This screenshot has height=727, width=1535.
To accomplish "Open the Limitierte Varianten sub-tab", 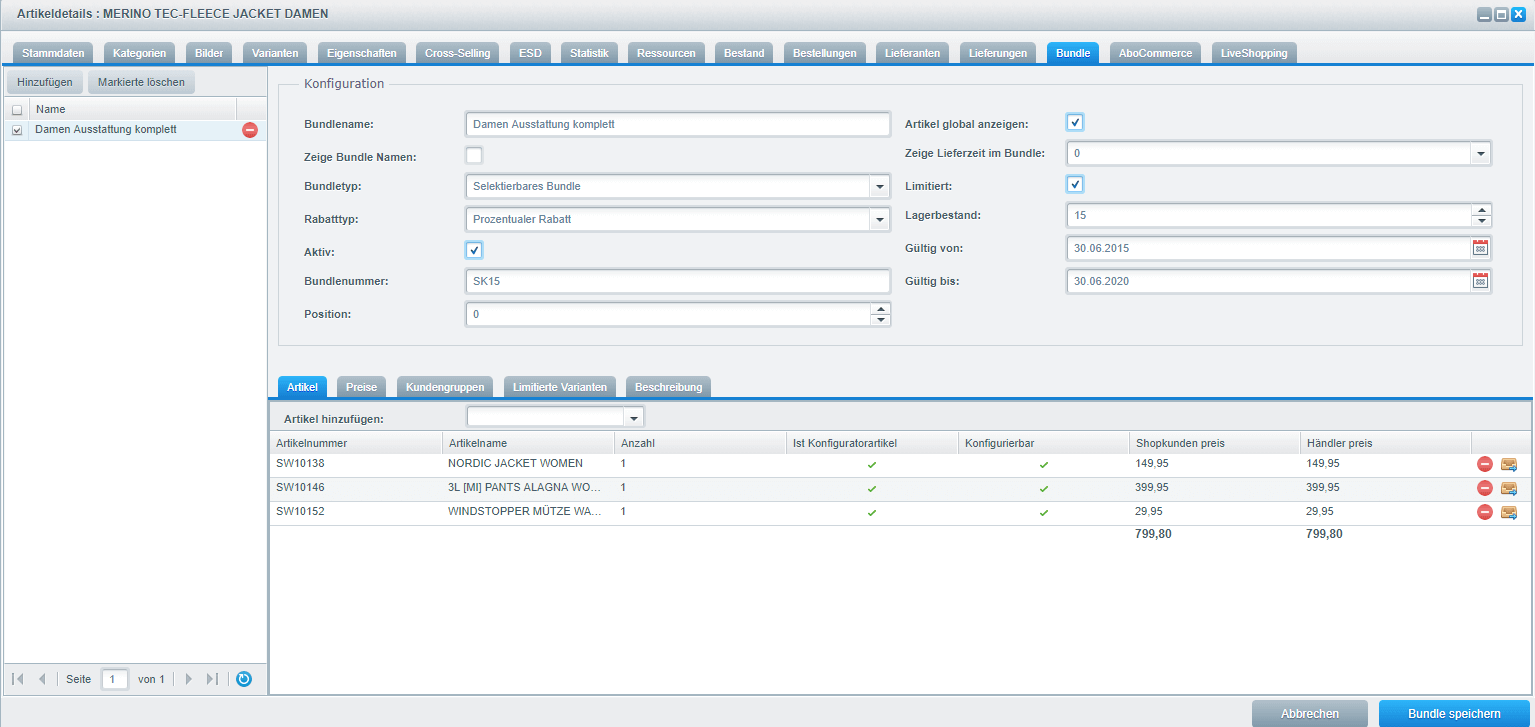I will coord(559,387).
